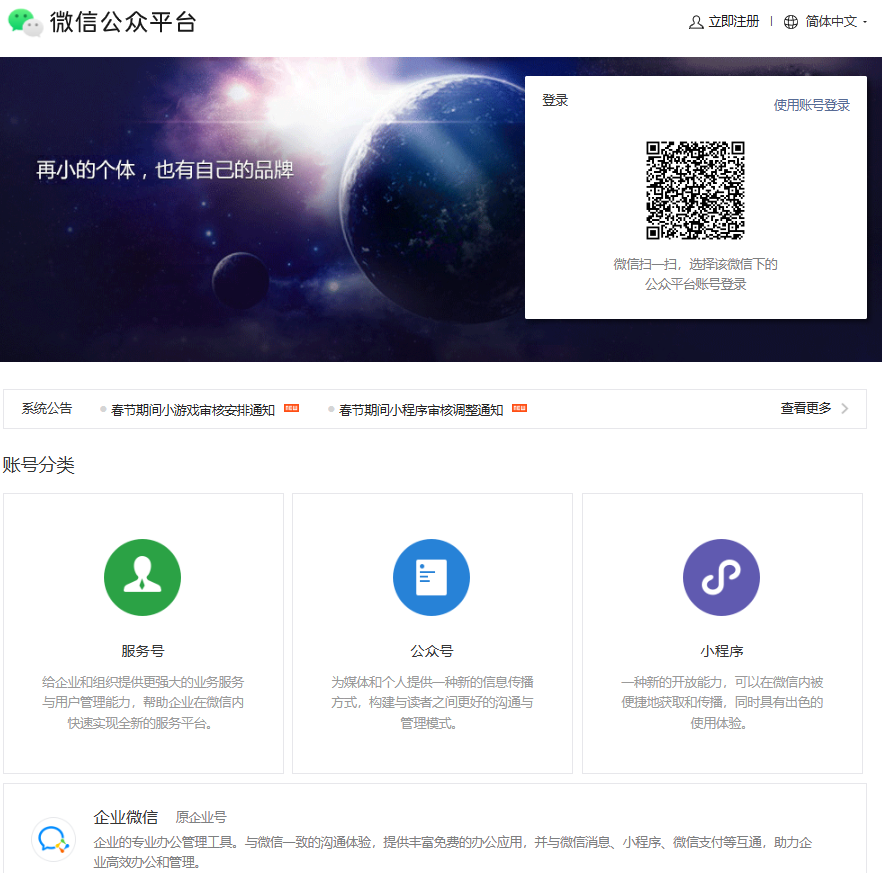Screen dimensions: 882x873
Task: Expand the 简体中文 language dropdown
Action: [836, 22]
